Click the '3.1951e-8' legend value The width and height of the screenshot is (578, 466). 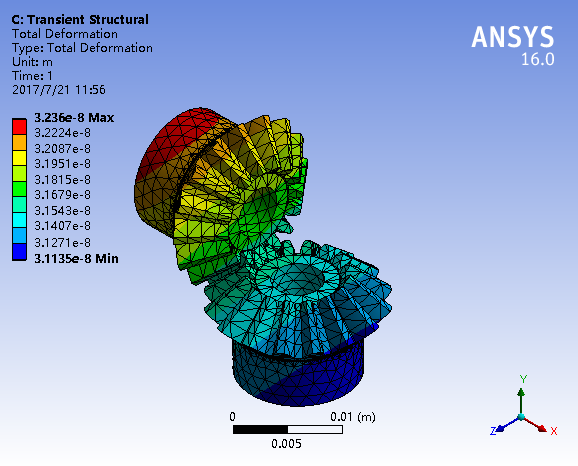click(x=62, y=163)
